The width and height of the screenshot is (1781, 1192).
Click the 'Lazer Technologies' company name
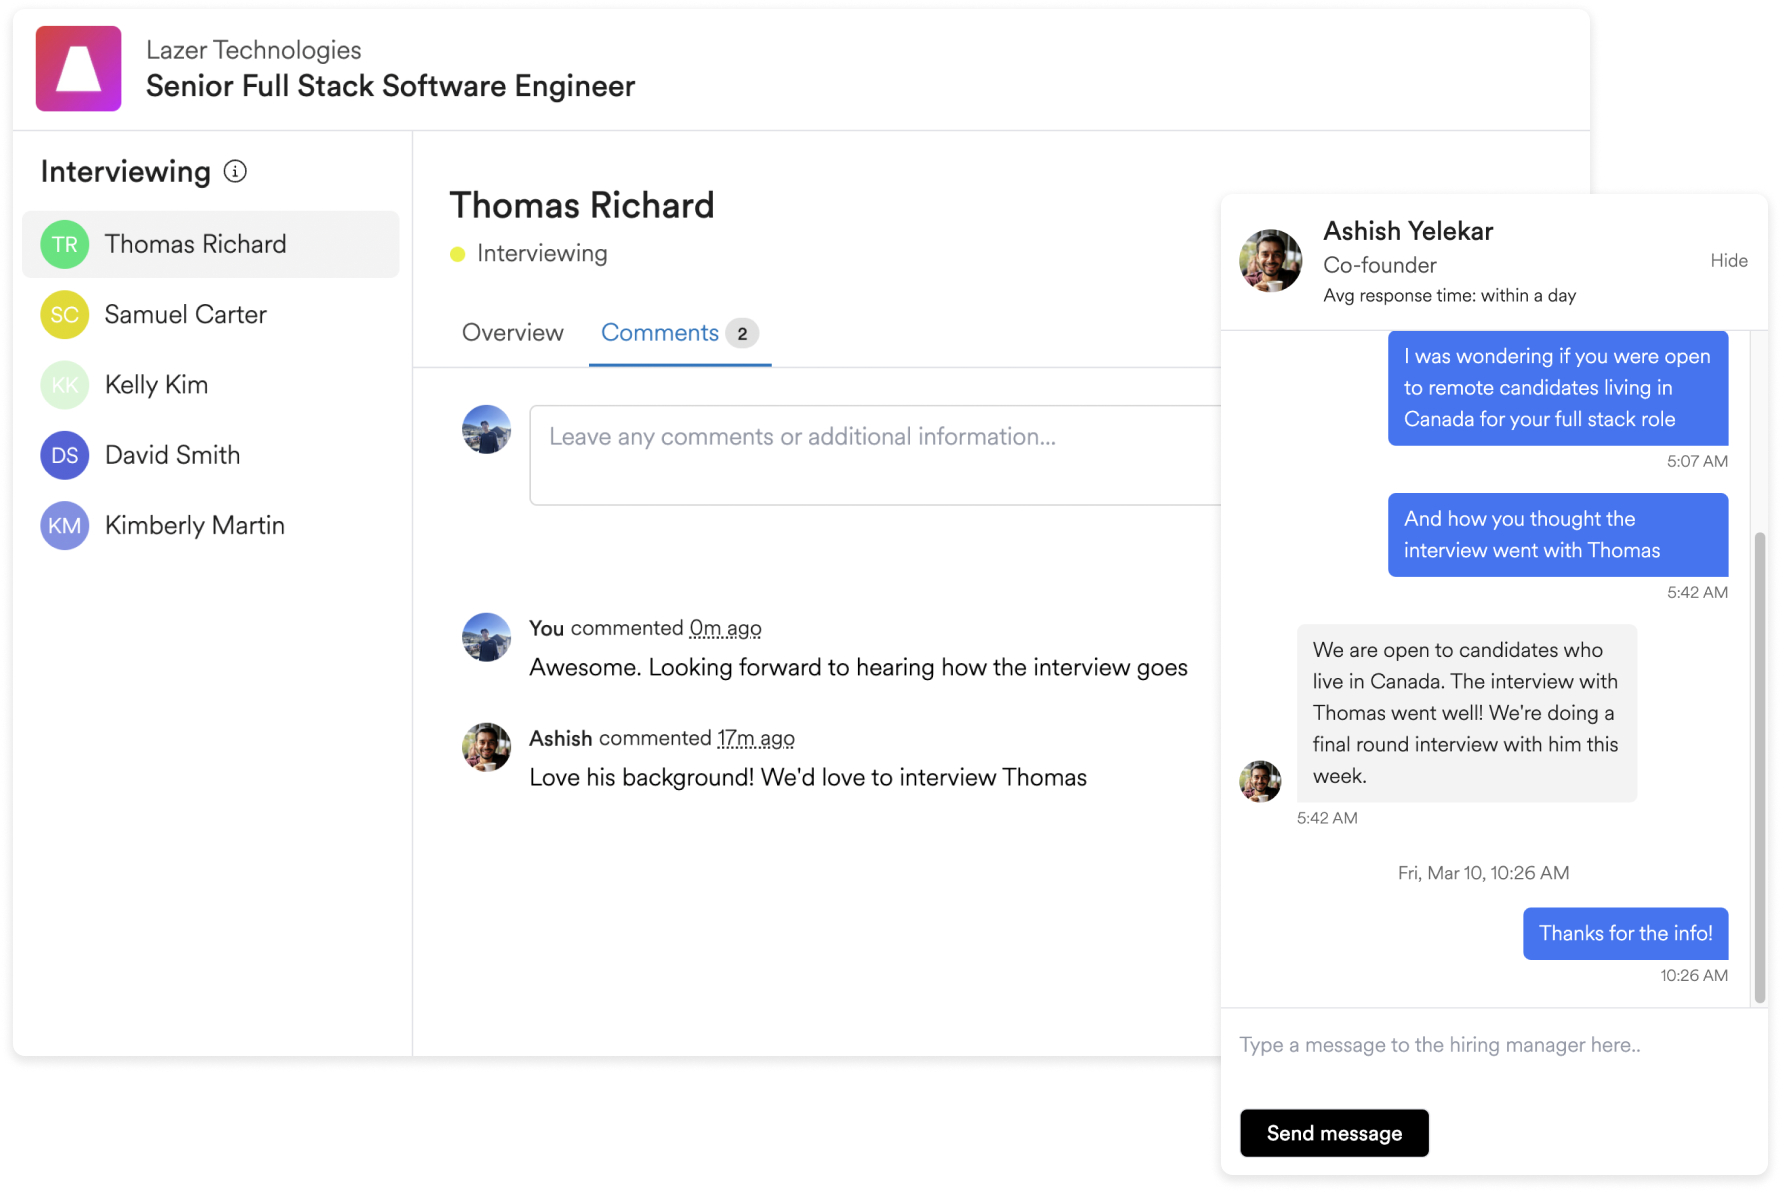click(x=254, y=50)
